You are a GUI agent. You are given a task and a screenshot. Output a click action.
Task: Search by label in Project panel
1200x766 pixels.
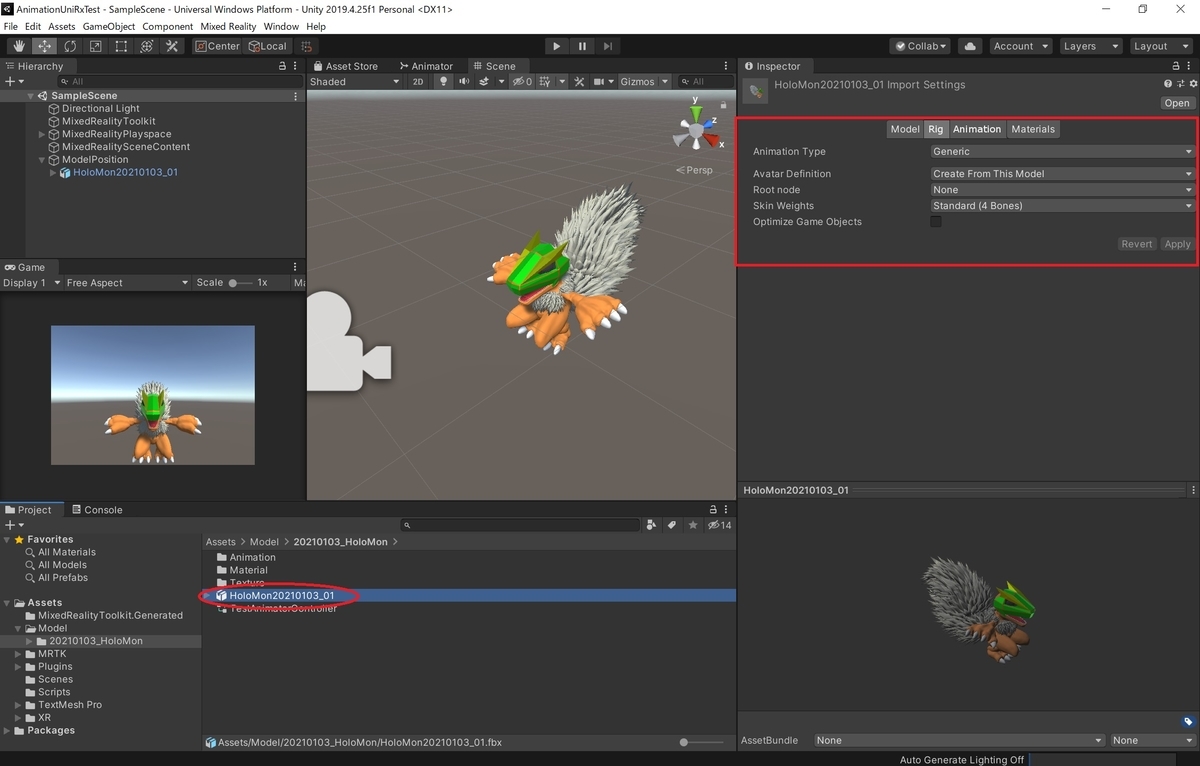click(x=672, y=525)
